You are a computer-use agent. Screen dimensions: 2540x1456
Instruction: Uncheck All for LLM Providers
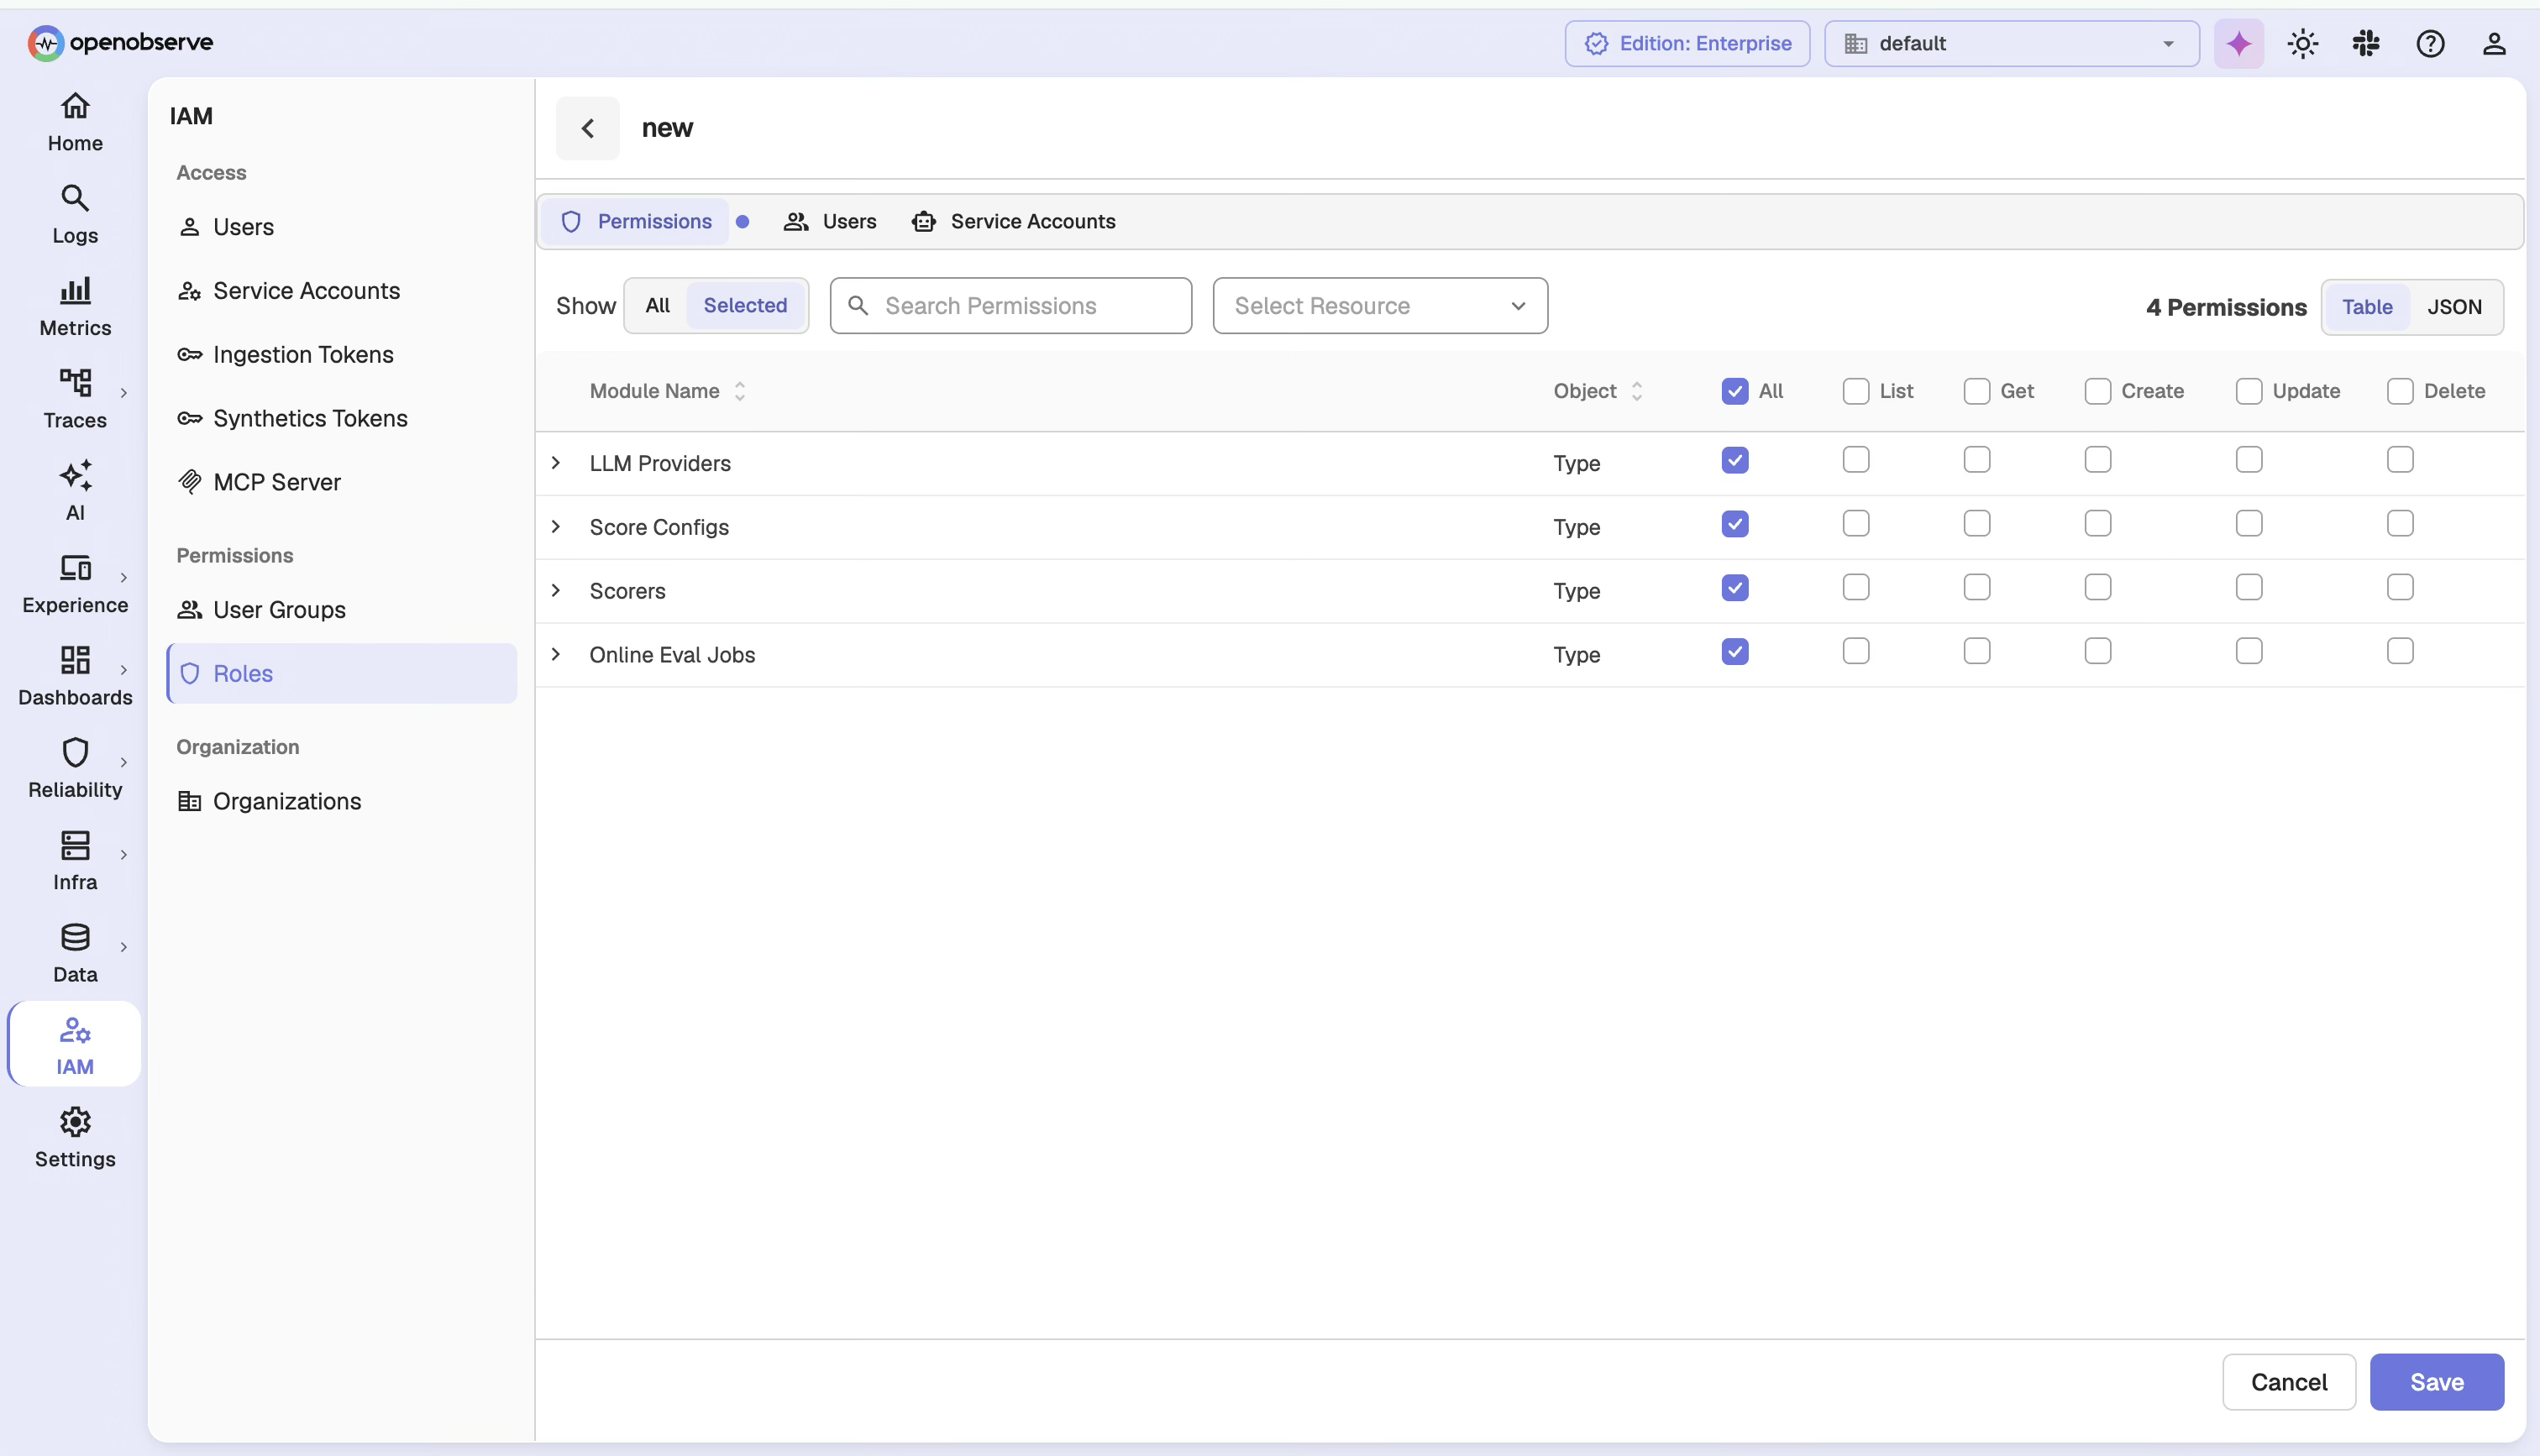(x=1735, y=460)
